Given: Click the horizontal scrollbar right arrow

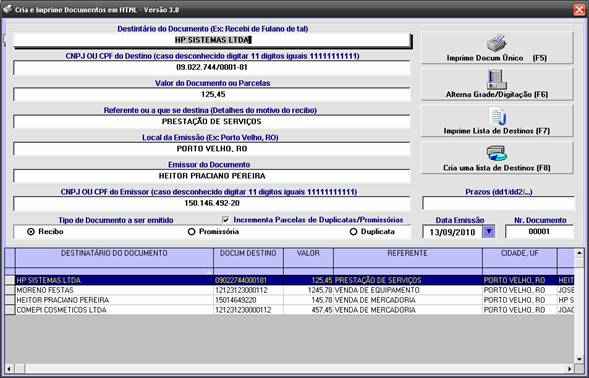Looking at the screenshot, I should tap(570, 369).
